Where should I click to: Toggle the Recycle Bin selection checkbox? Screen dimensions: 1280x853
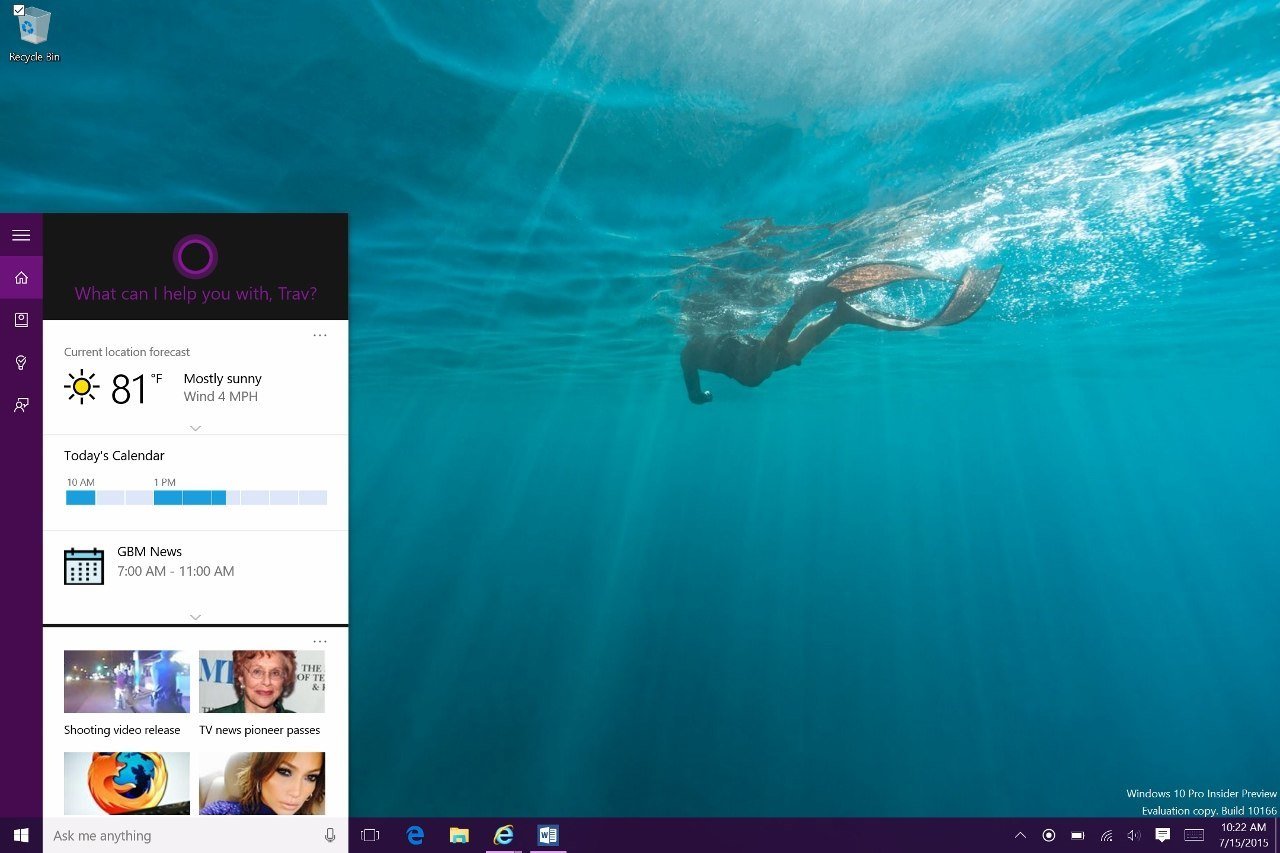[x=18, y=10]
